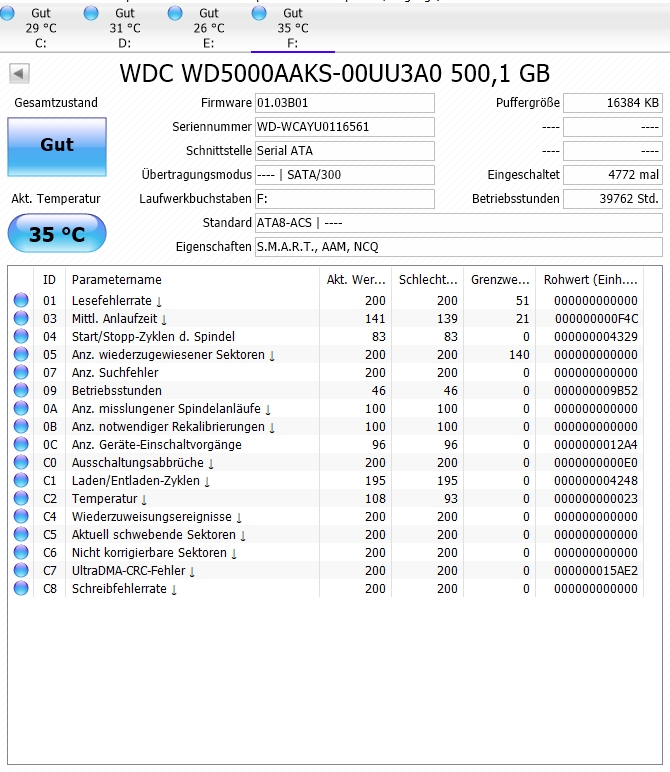Viewport: 670px width, 772px height.
Task: Click the Puffergröße 16384 KB field
Action: [x=613, y=103]
